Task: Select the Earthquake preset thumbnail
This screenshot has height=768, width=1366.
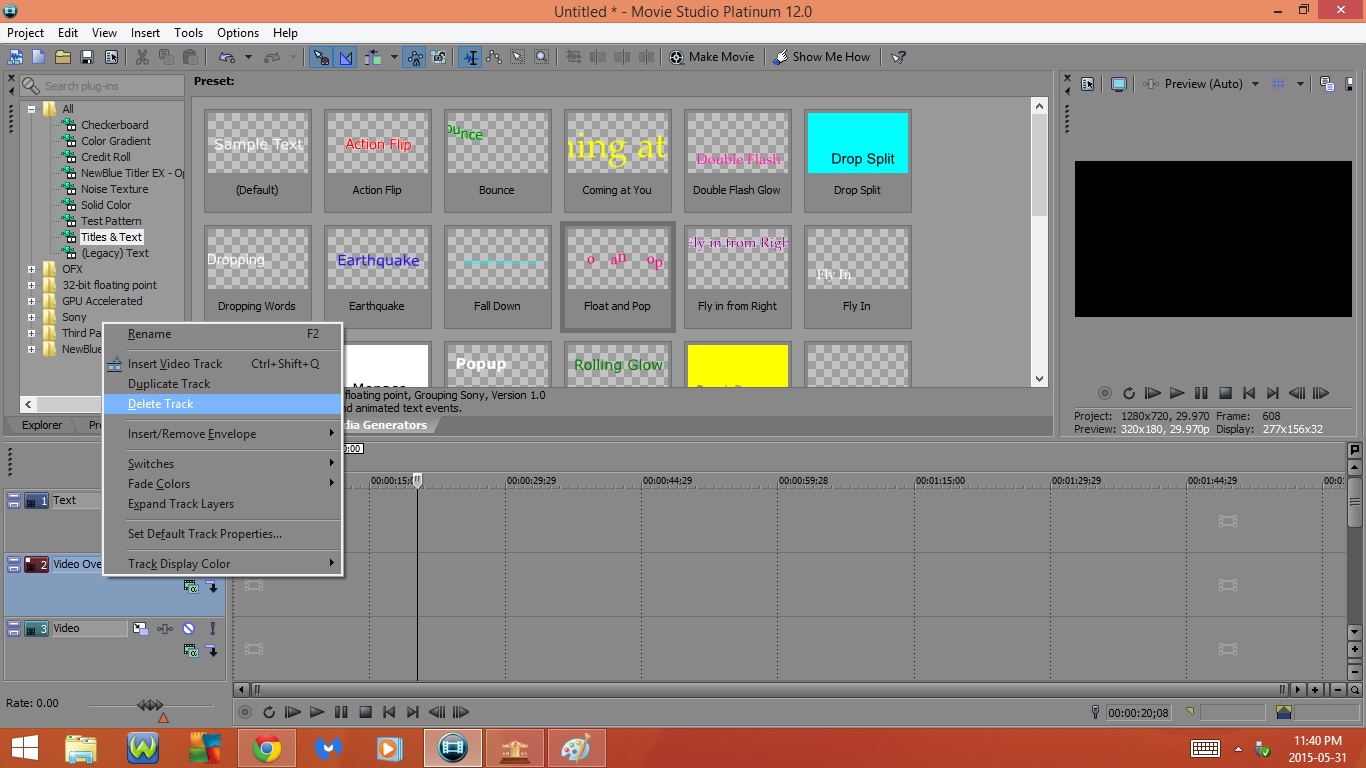Action: click(x=377, y=277)
